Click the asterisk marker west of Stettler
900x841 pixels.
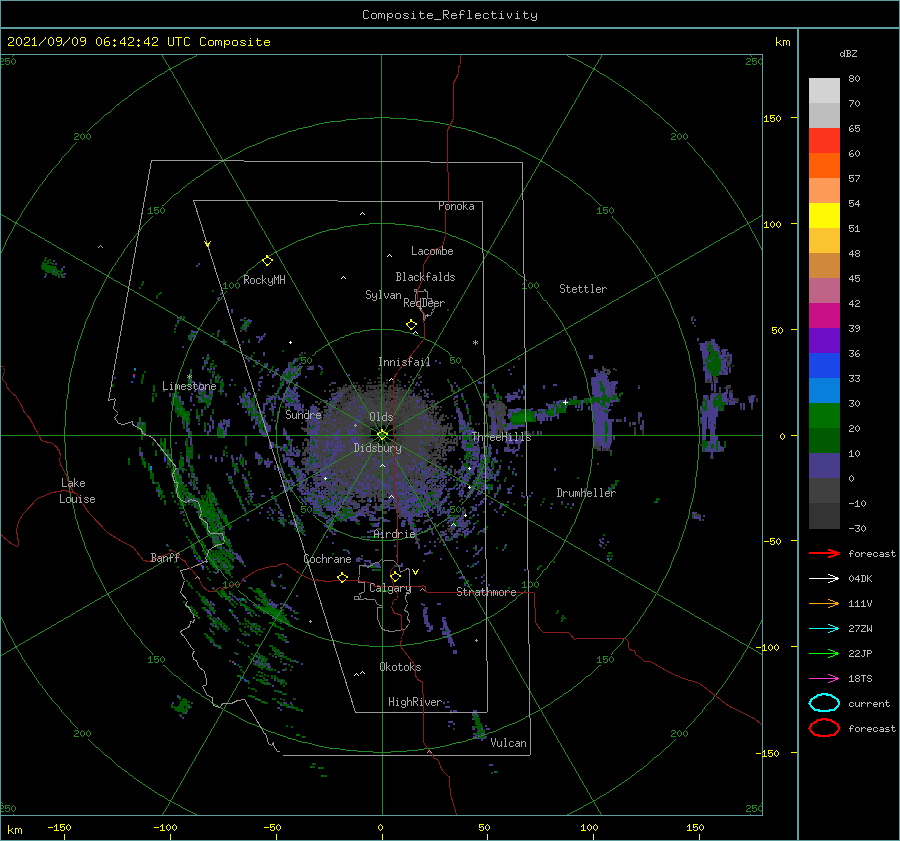click(475, 343)
